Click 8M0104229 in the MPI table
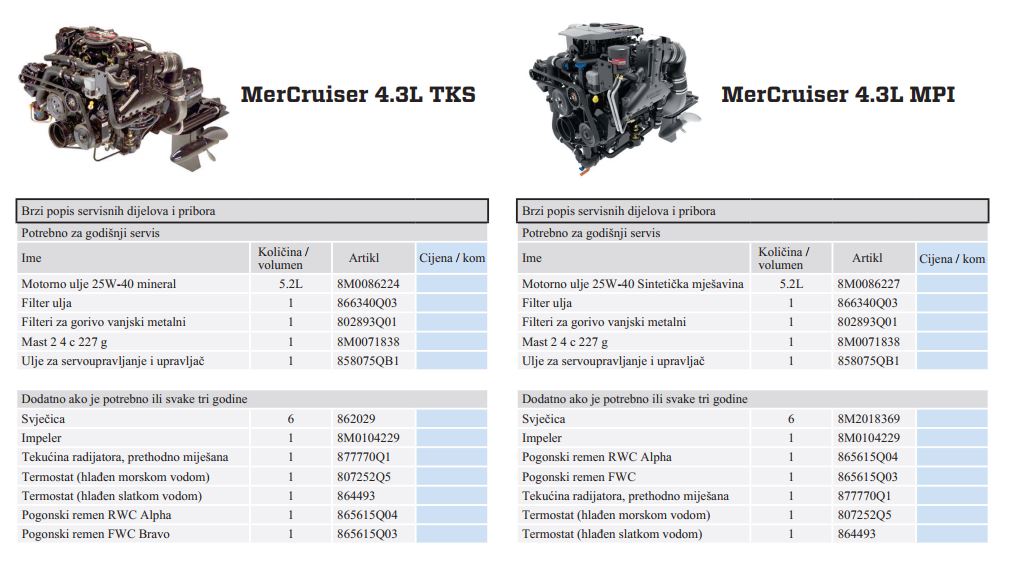1015x579 pixels. coord(868,438)
